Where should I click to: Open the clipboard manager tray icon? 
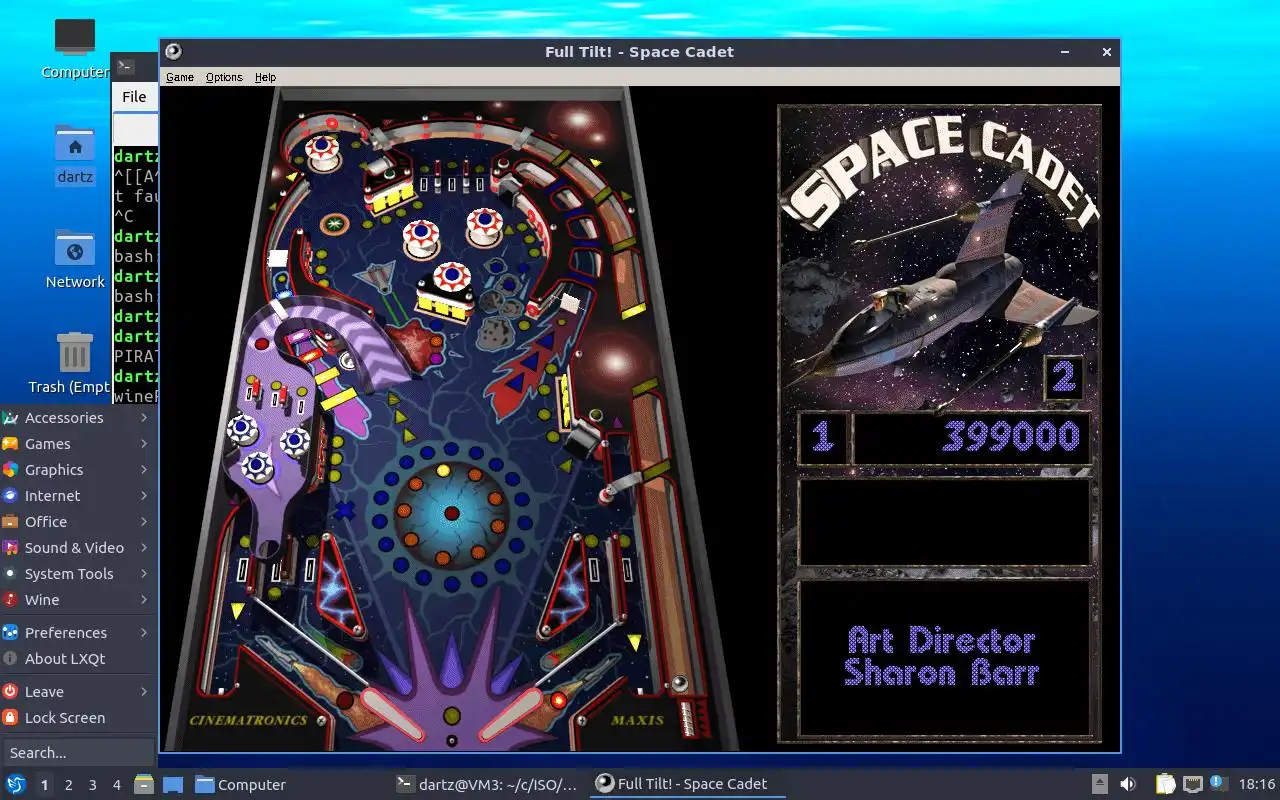1165,785
